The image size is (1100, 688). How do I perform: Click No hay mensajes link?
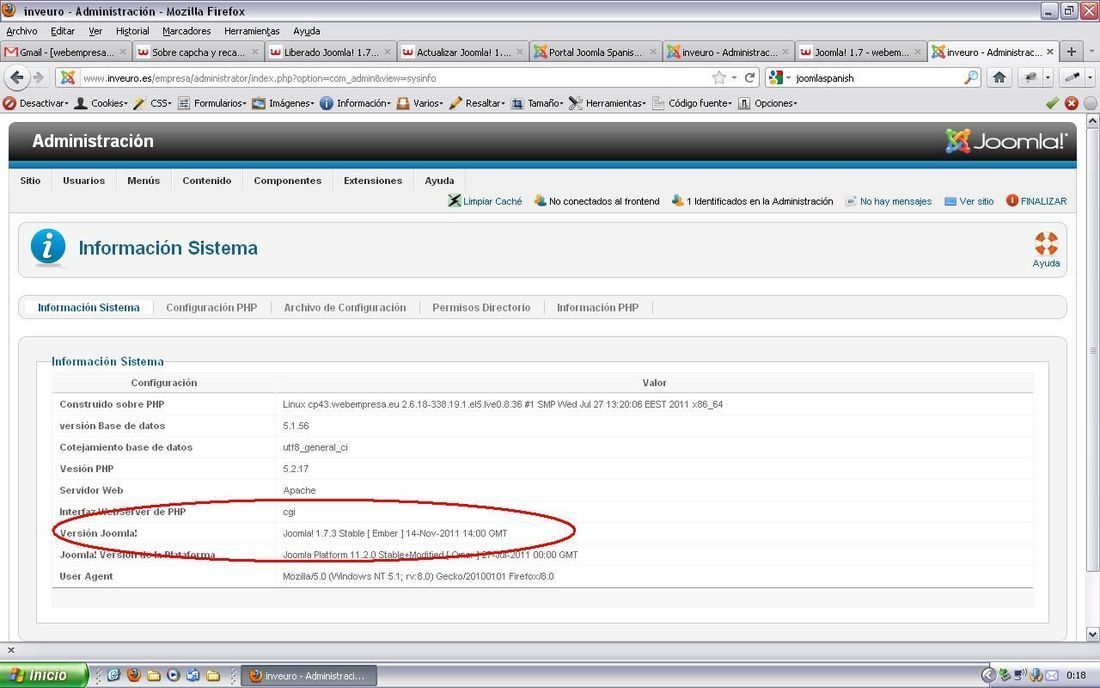click(x=888, y=201)
